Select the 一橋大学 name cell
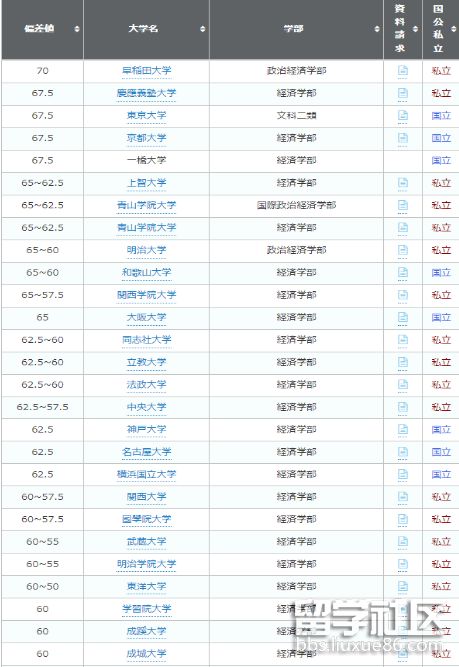The height and width of the screenshot is (667, 459). tap(146, 160)
